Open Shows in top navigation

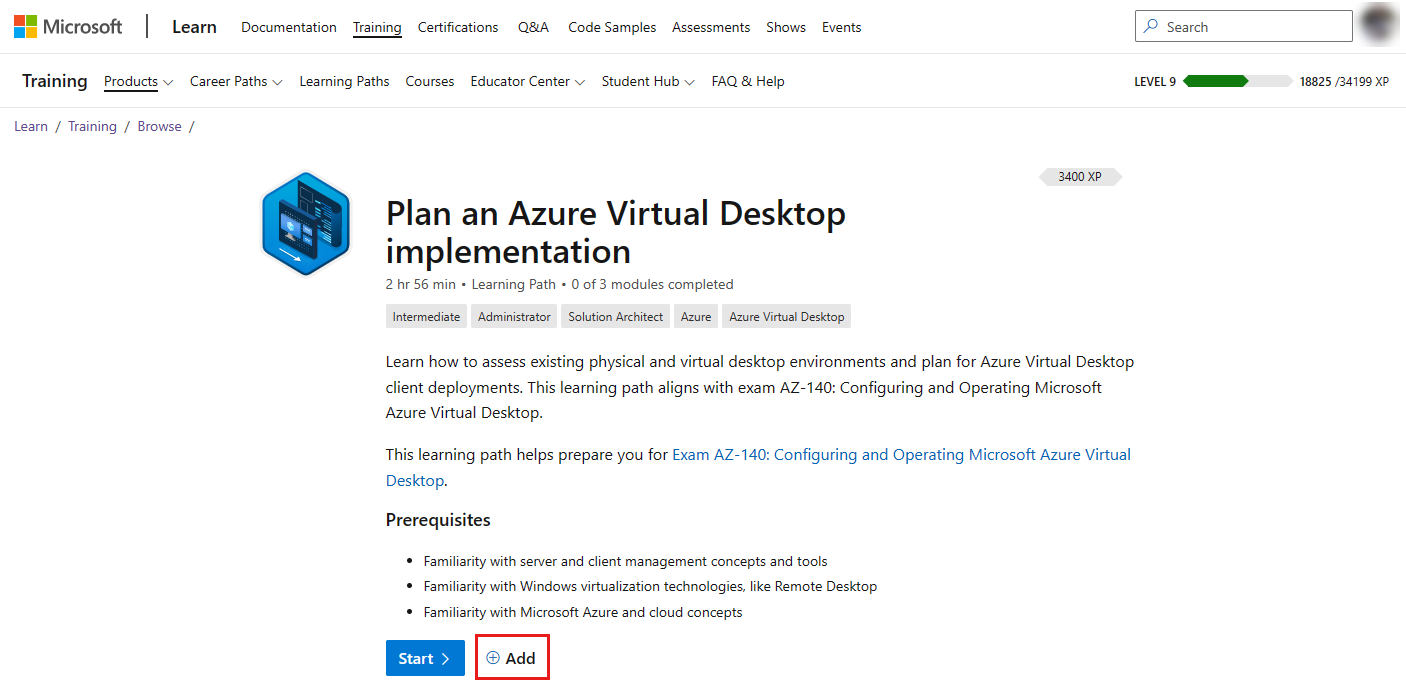(x=786, y=27)
